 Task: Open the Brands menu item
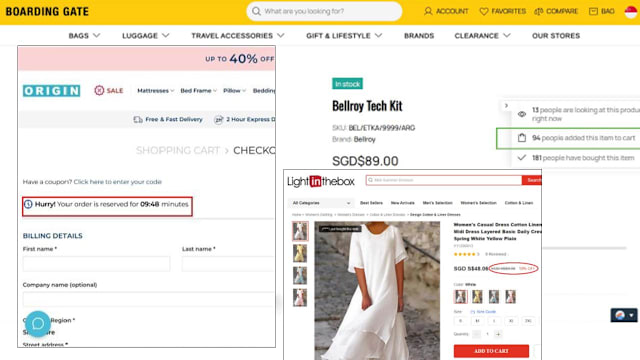(419, 36)
